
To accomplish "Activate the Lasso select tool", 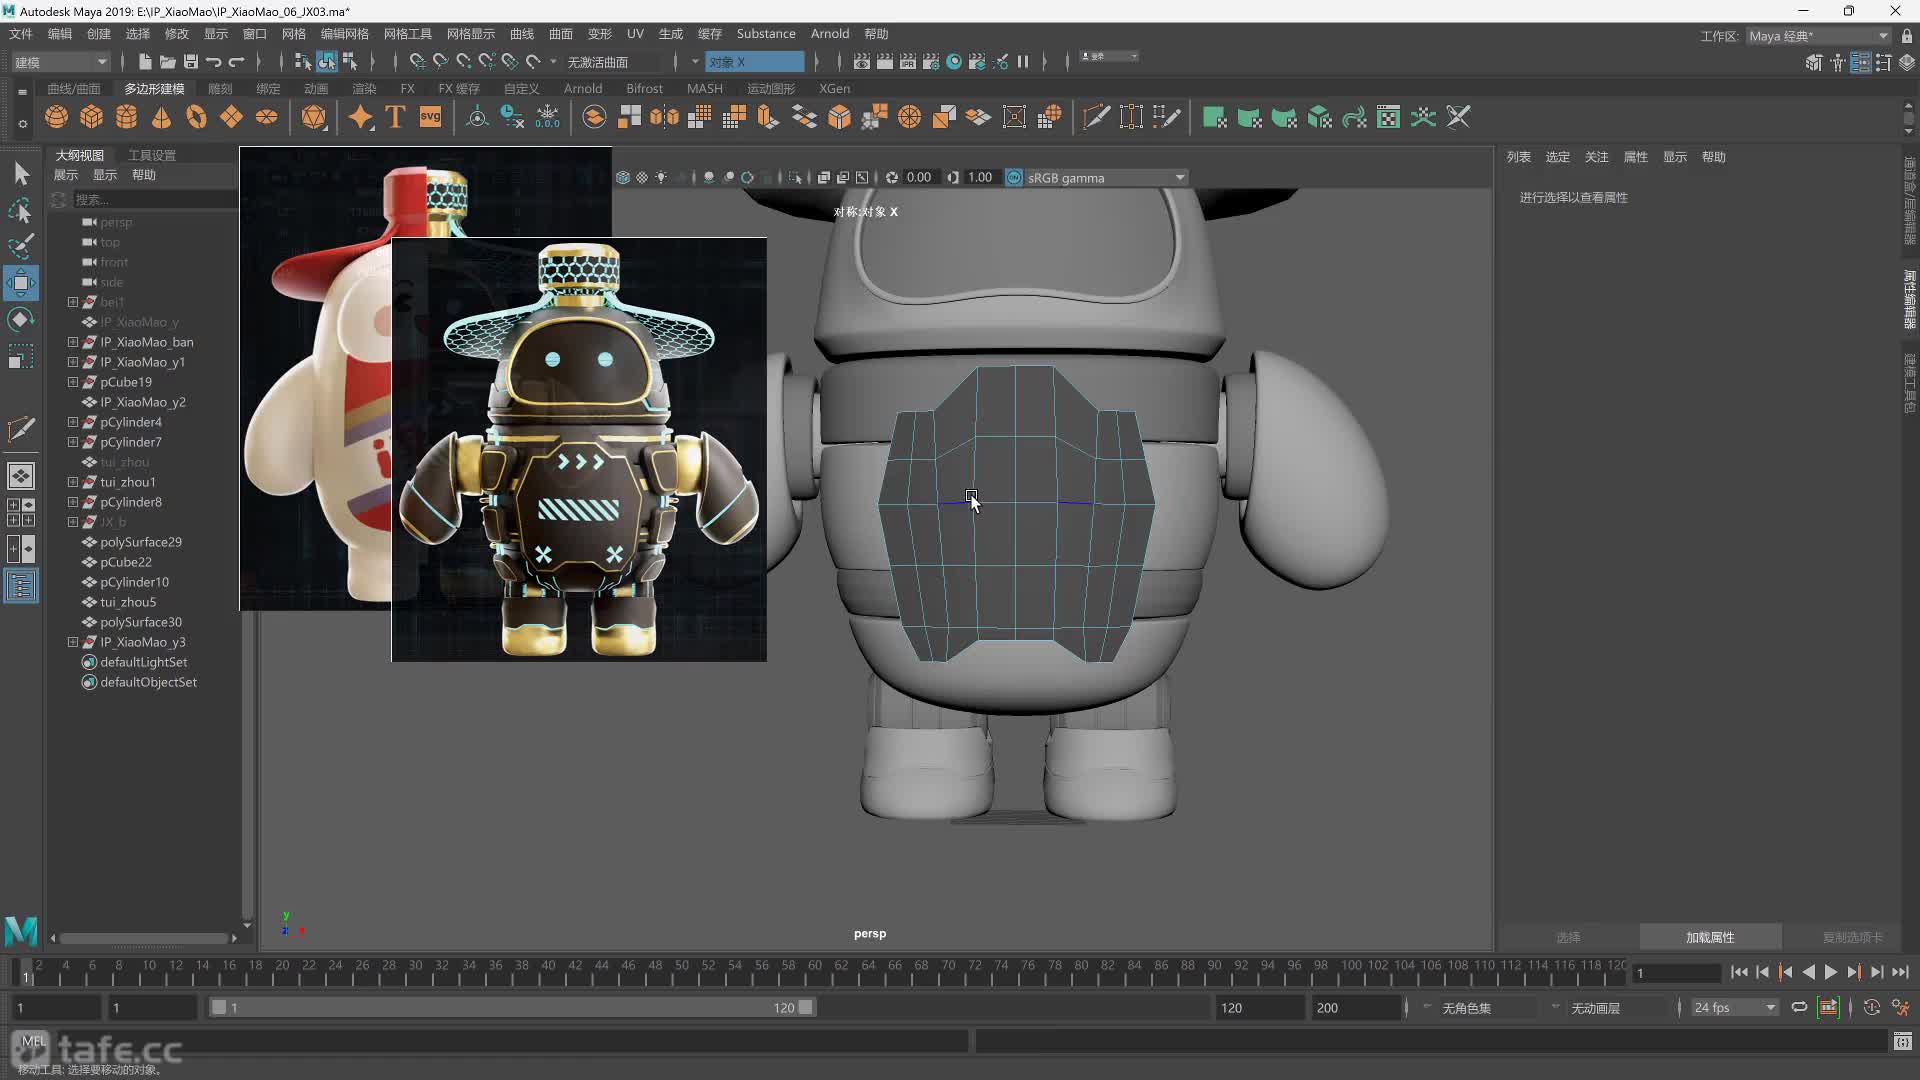I will [21, 210].
